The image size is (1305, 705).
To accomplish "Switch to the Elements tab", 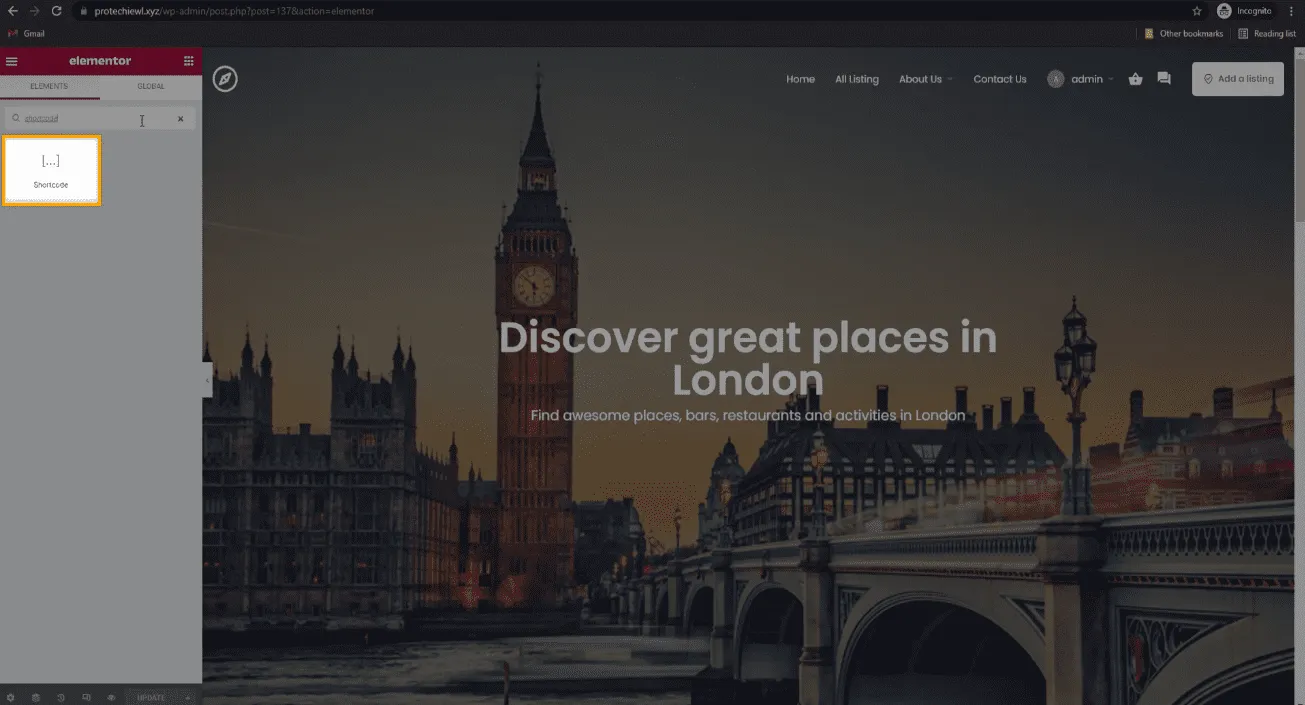I will pyautogui.click(x=49, y=87).
